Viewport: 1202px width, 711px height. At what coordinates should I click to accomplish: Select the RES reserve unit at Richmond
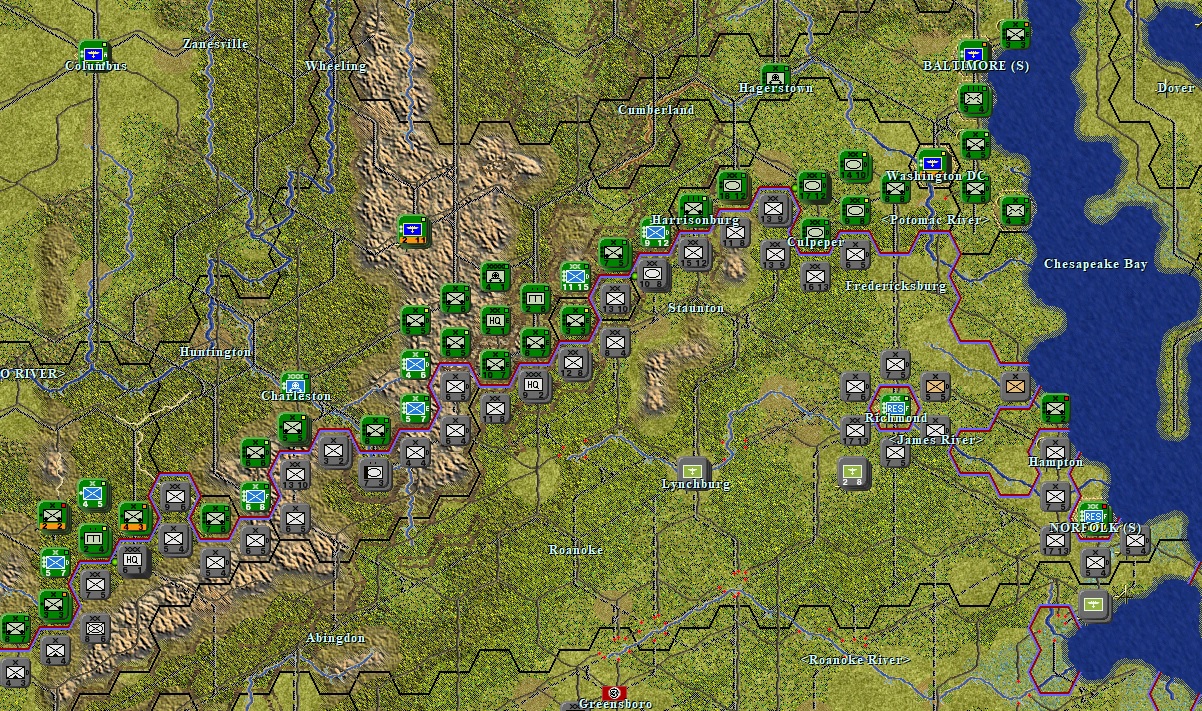coord(896,408)
